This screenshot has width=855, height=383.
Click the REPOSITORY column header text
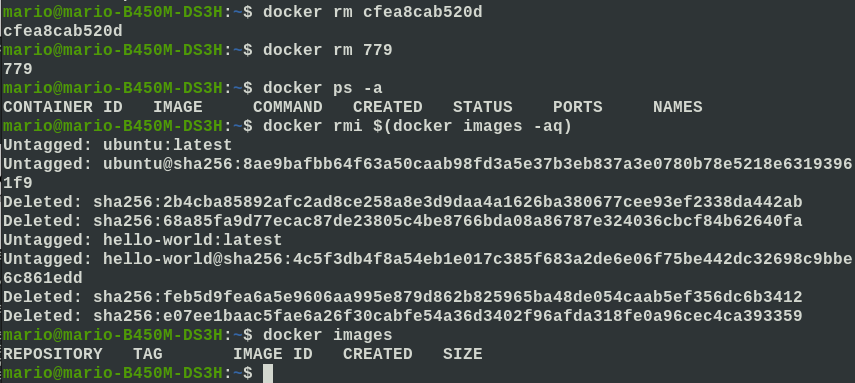(x=52, y=355)
